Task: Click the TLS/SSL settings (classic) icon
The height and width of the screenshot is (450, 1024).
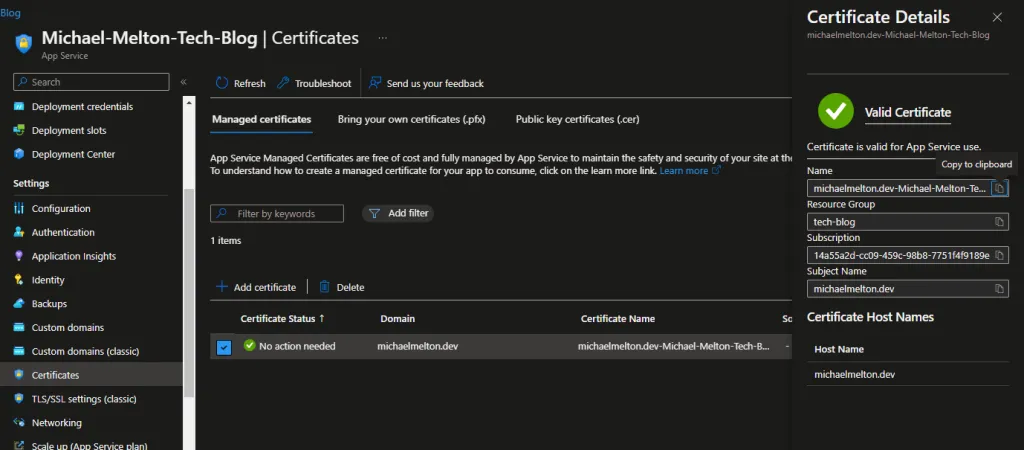Action: pyautogui.click(x=19, y=398)
